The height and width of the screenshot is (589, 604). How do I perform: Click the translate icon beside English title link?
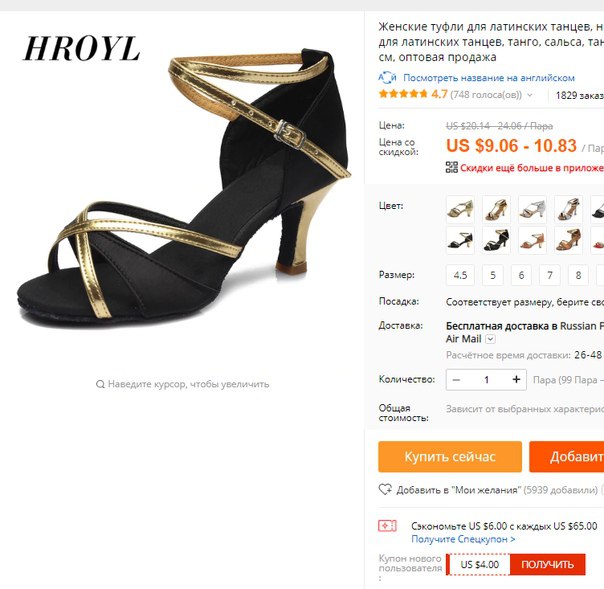[387, 78]
